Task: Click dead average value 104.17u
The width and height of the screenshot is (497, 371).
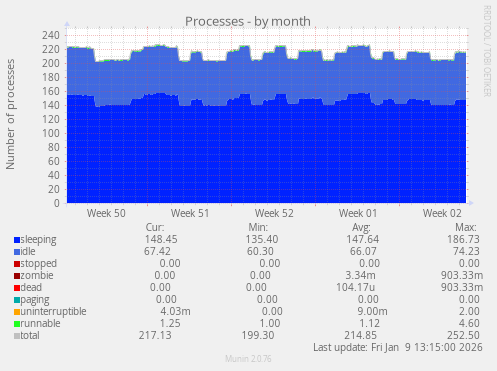Action: (355, 287)
